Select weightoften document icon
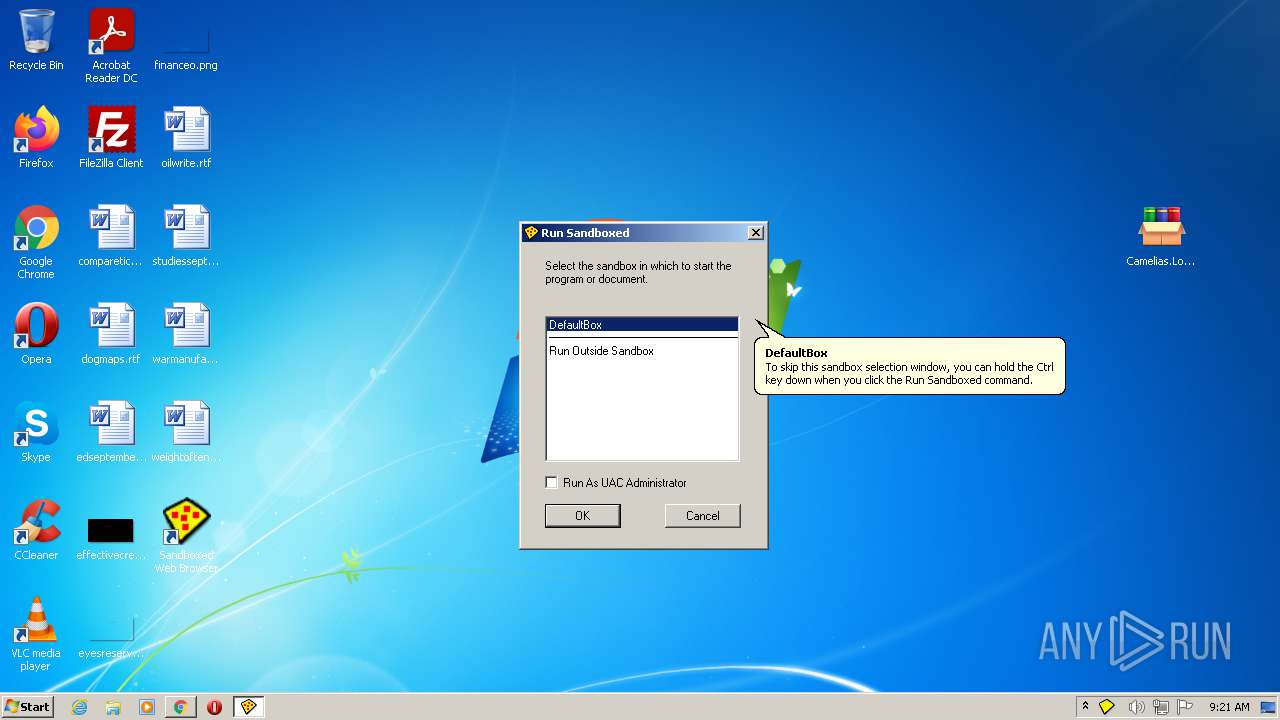 point(186,431)
